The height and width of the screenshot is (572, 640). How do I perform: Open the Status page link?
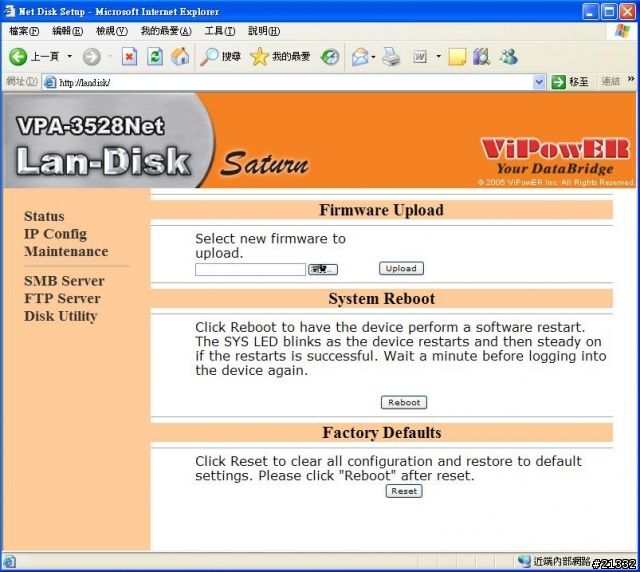44,216
